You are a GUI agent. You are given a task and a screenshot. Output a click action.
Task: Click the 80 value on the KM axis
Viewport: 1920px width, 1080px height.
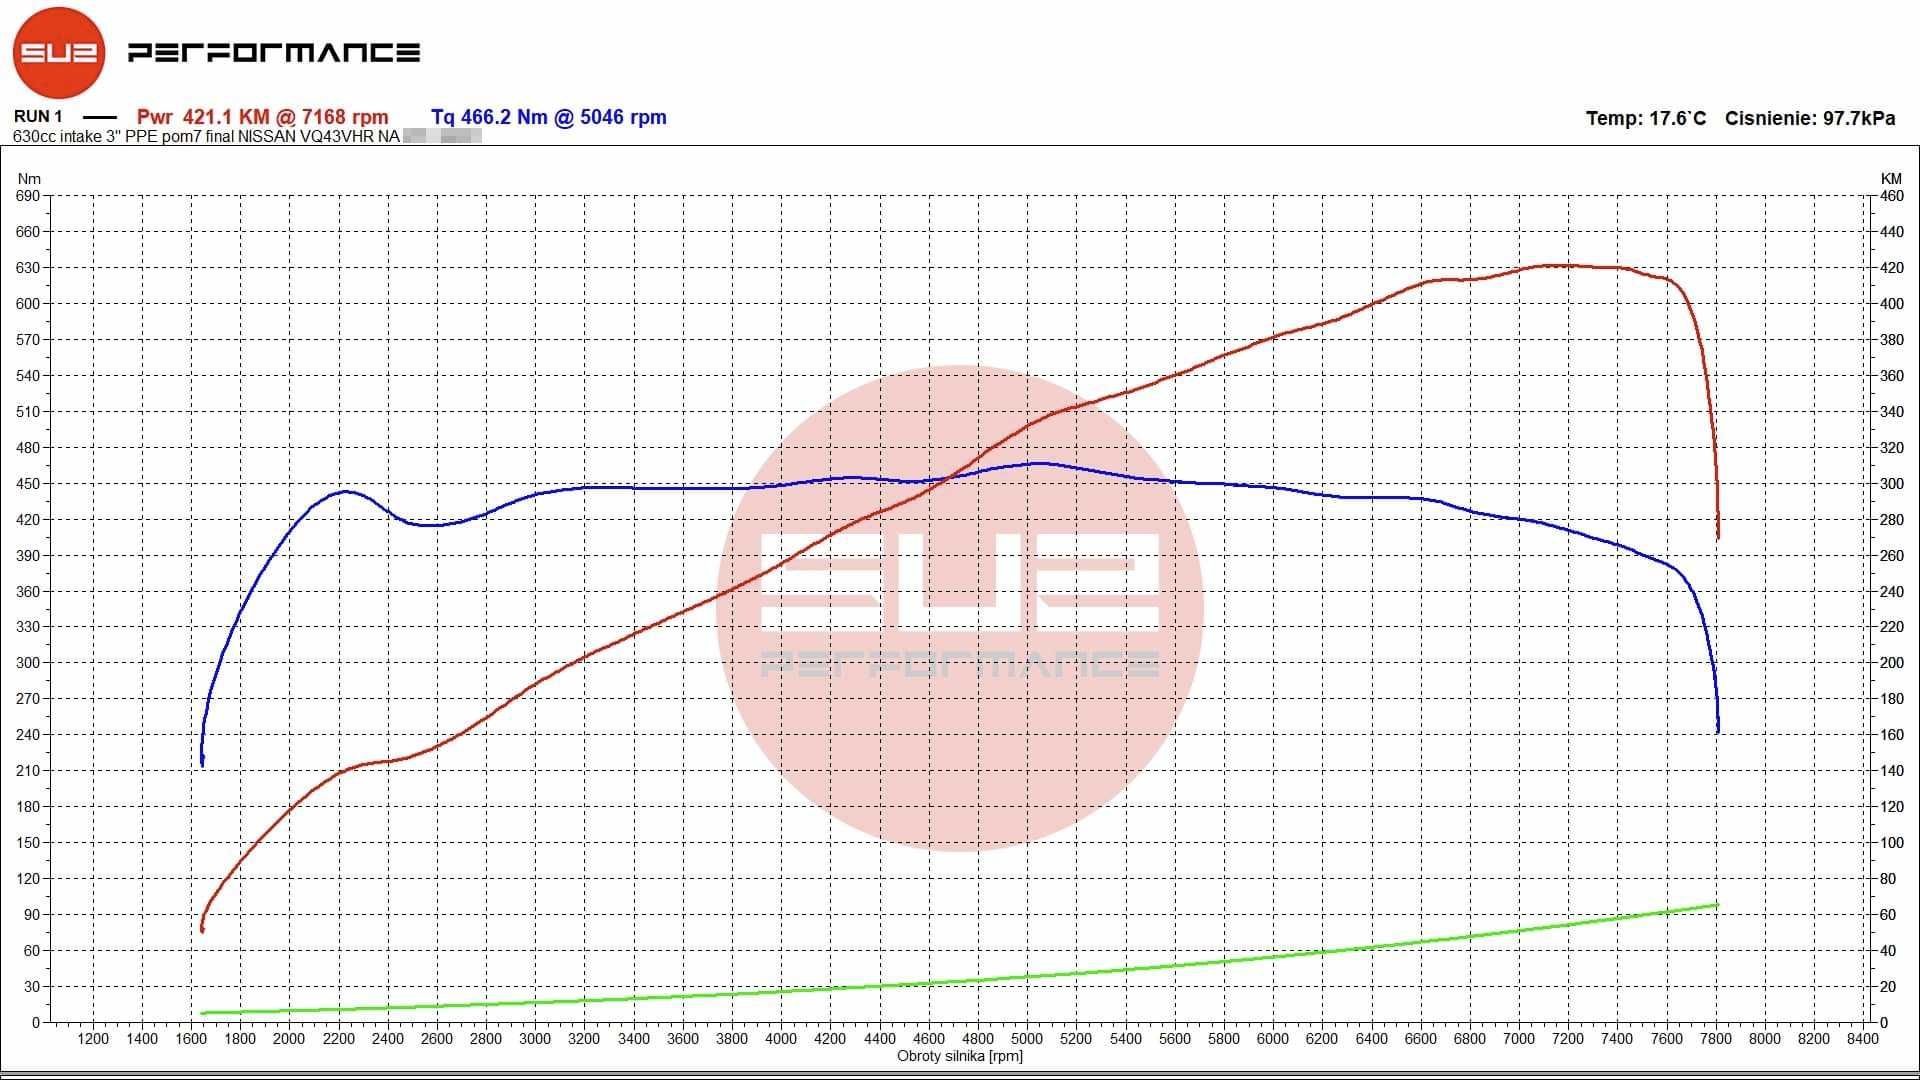(x=1888, y=879)
